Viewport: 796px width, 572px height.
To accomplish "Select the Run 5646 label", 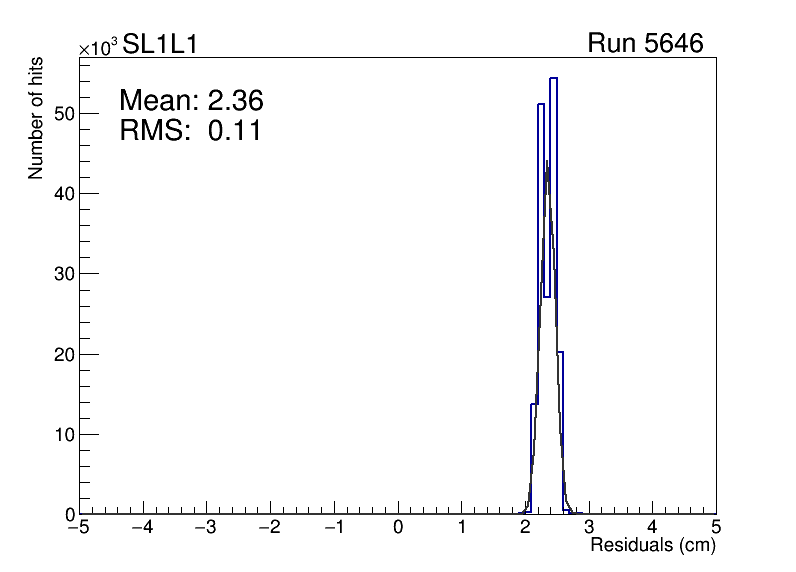I will point(645,44).
